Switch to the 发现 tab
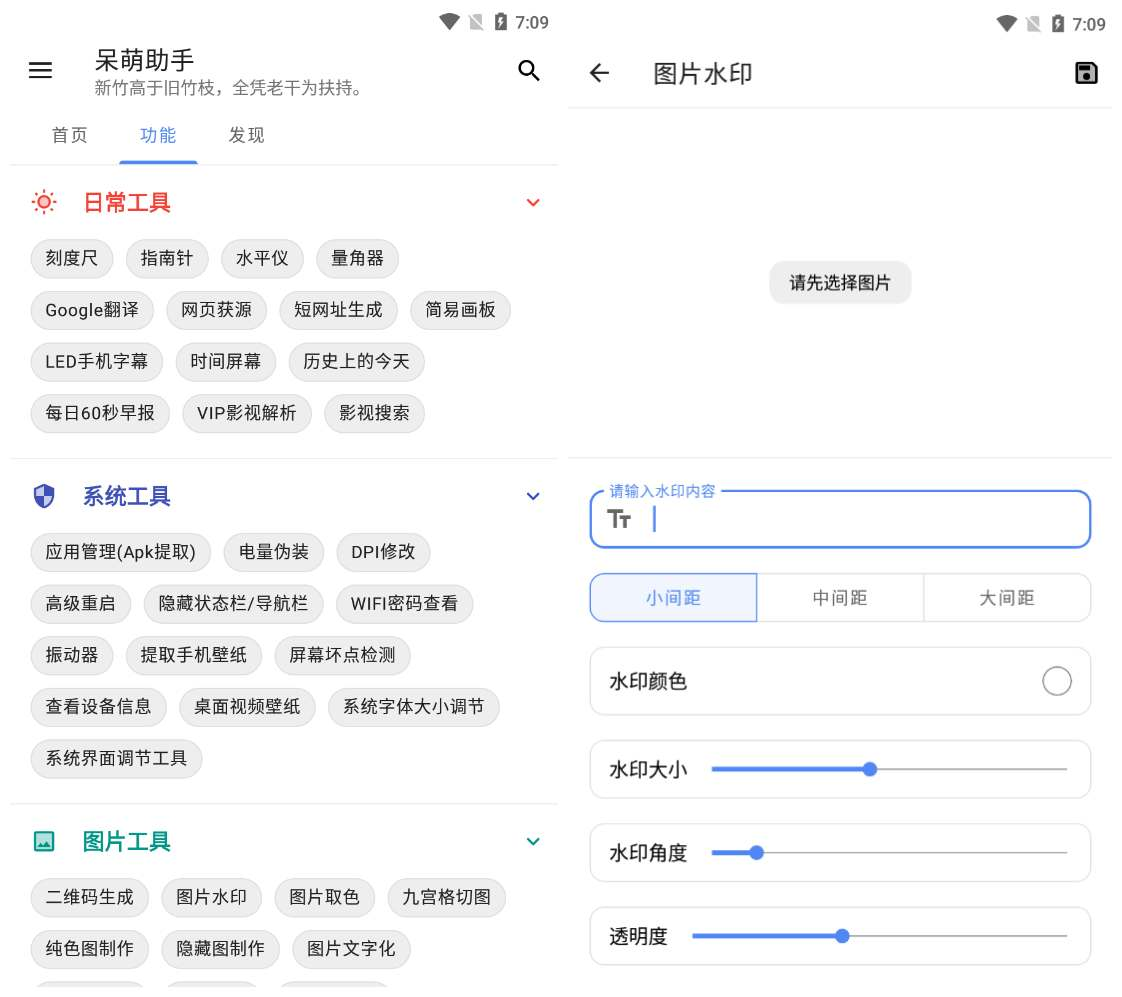Viewport: 1122px width, 997px height. 246,135
